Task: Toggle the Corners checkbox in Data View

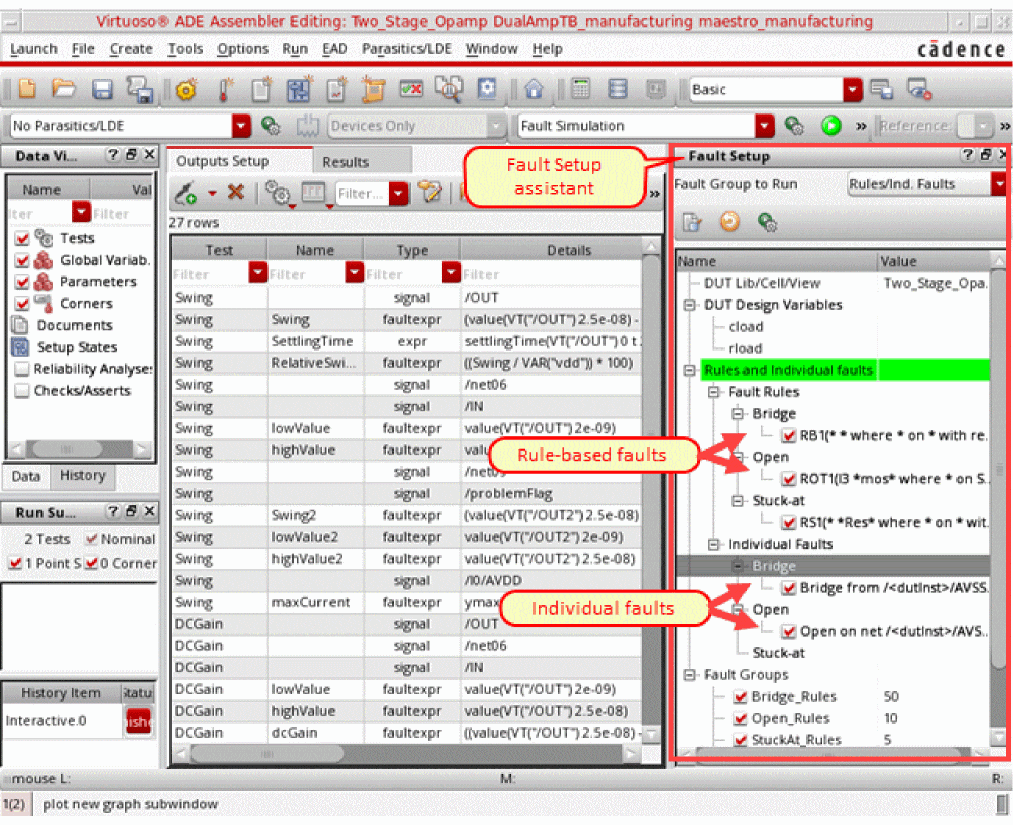Action: pos(22,304)
